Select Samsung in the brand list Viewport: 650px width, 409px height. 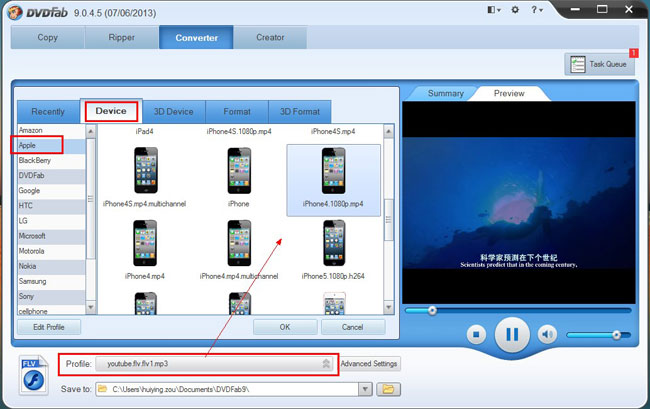tap(51, 281)
